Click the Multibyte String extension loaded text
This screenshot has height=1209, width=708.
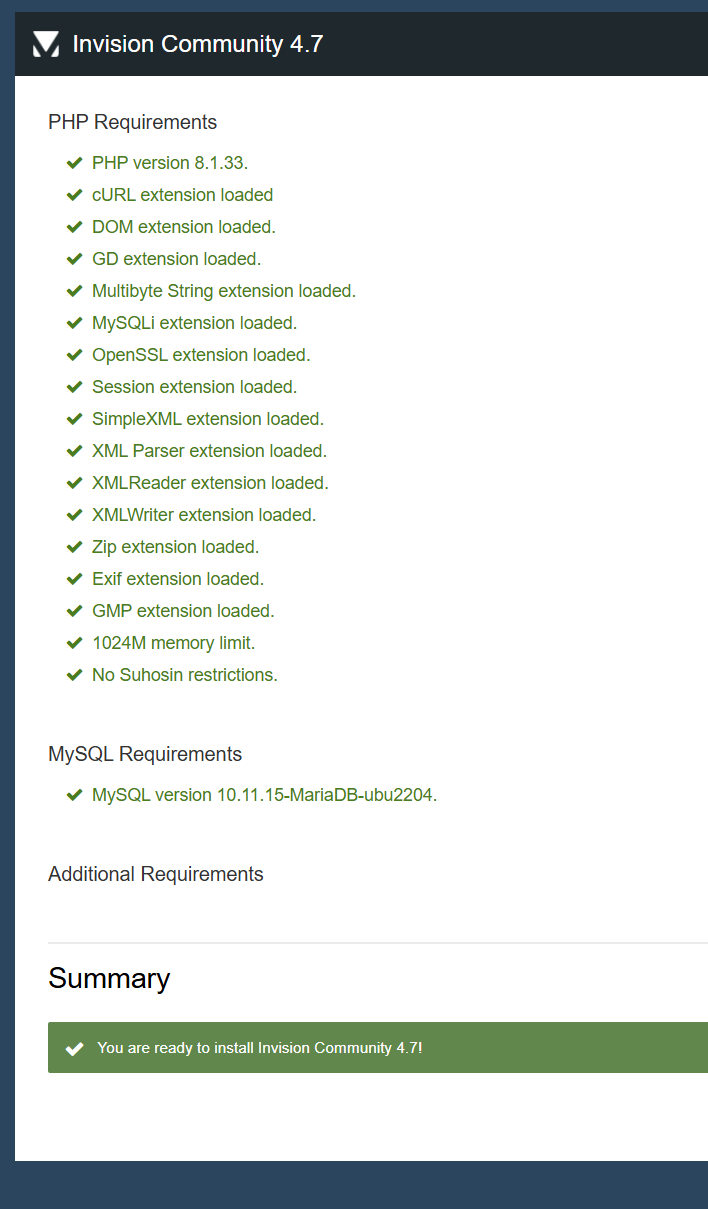click(224, 291)
